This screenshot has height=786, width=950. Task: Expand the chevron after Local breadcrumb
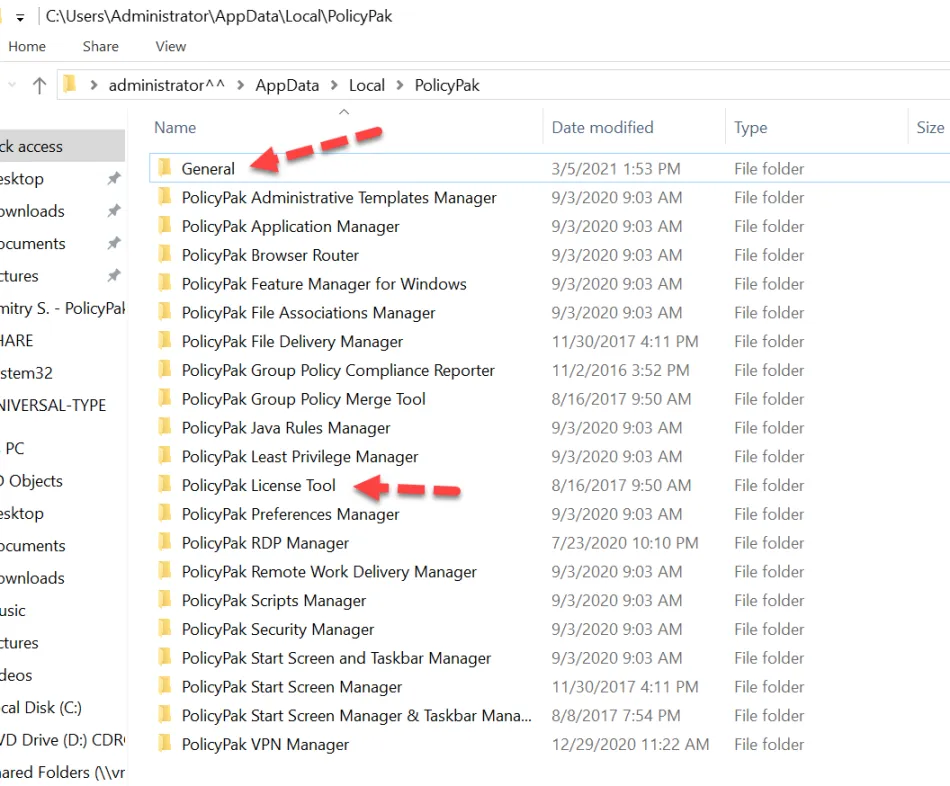coord(400,85)
